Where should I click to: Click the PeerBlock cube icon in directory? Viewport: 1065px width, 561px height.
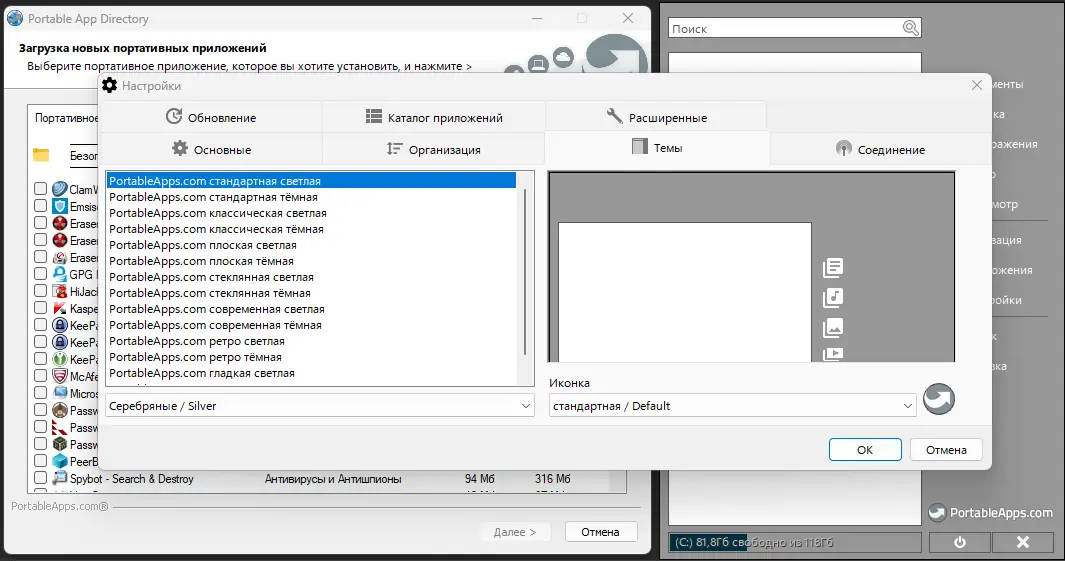click(x=60, y=461)
